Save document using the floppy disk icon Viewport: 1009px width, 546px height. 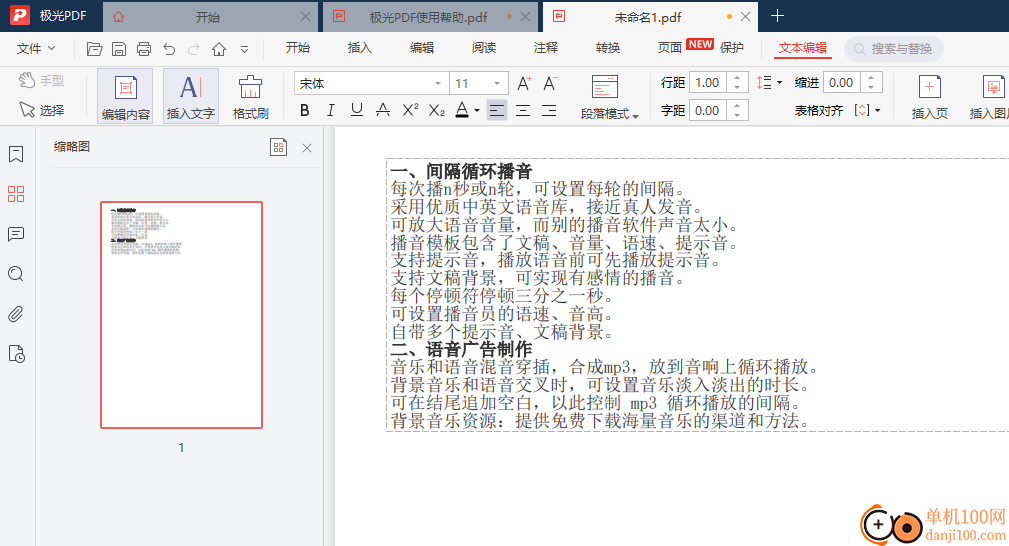118,49
